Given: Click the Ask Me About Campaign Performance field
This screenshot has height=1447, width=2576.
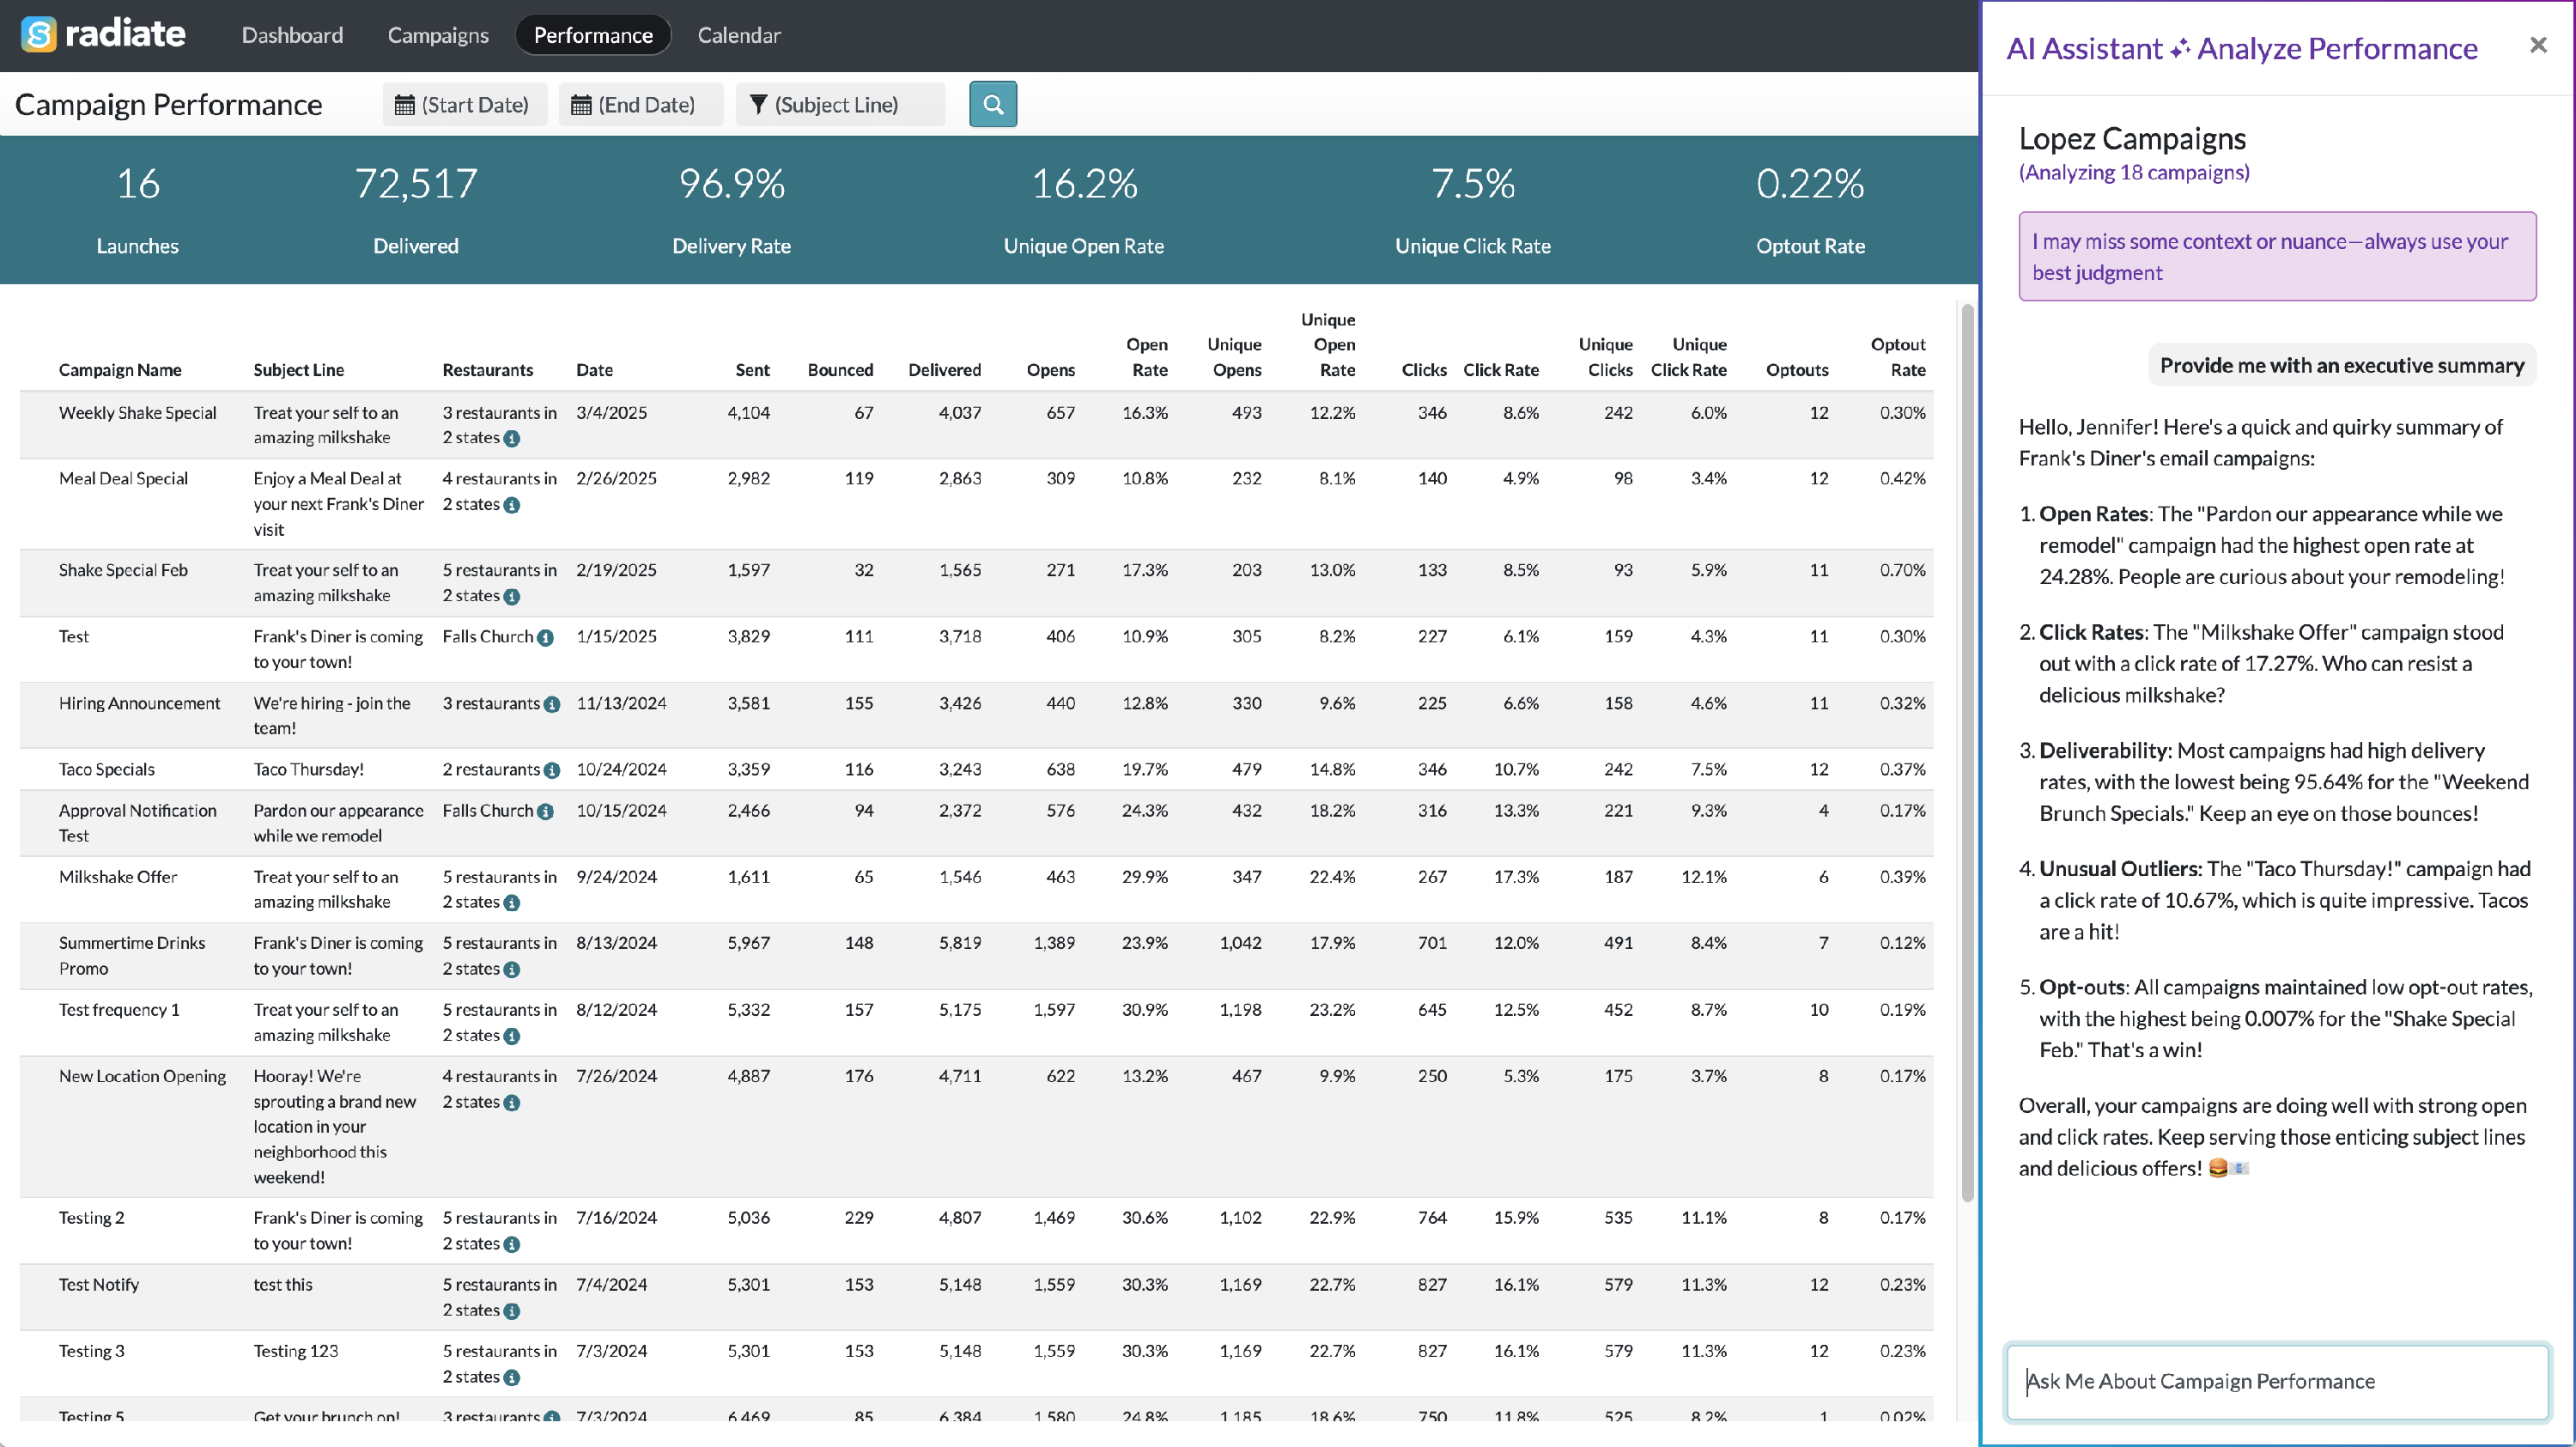Looking at the screenshot, I should coord(2276,1381).
